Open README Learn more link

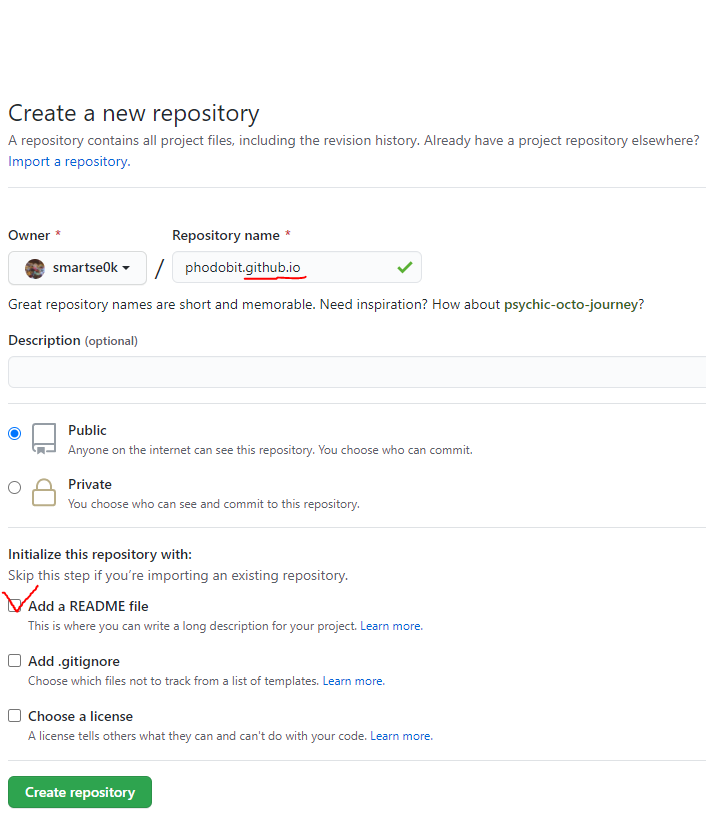[391, 626]
